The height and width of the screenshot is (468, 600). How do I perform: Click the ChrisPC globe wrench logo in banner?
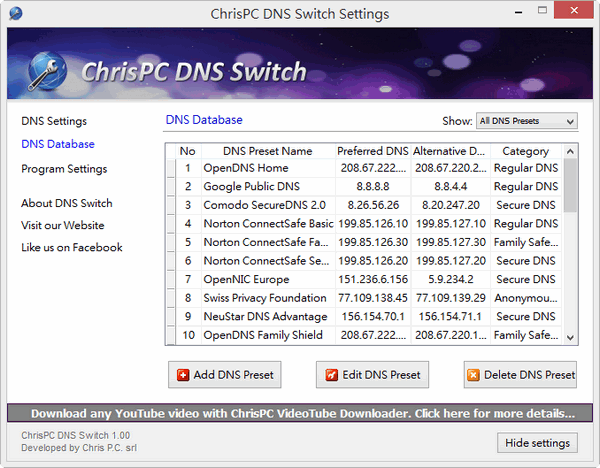(x=47, y=71)
